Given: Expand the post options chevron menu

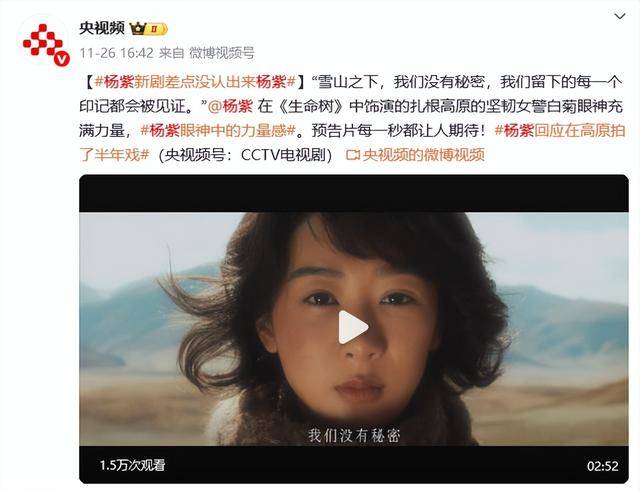Looking at the screenshot, I should tap(620, 16).
